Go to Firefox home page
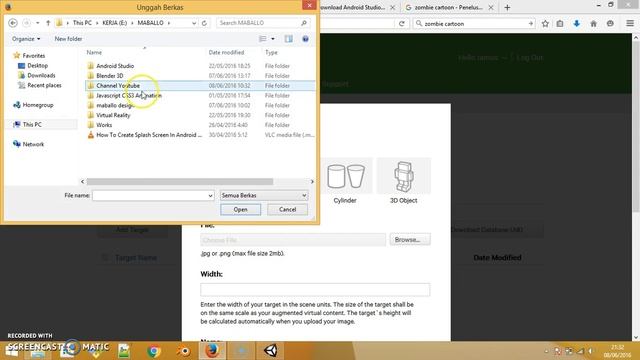640x360 pixels. [x=593, y=24]
